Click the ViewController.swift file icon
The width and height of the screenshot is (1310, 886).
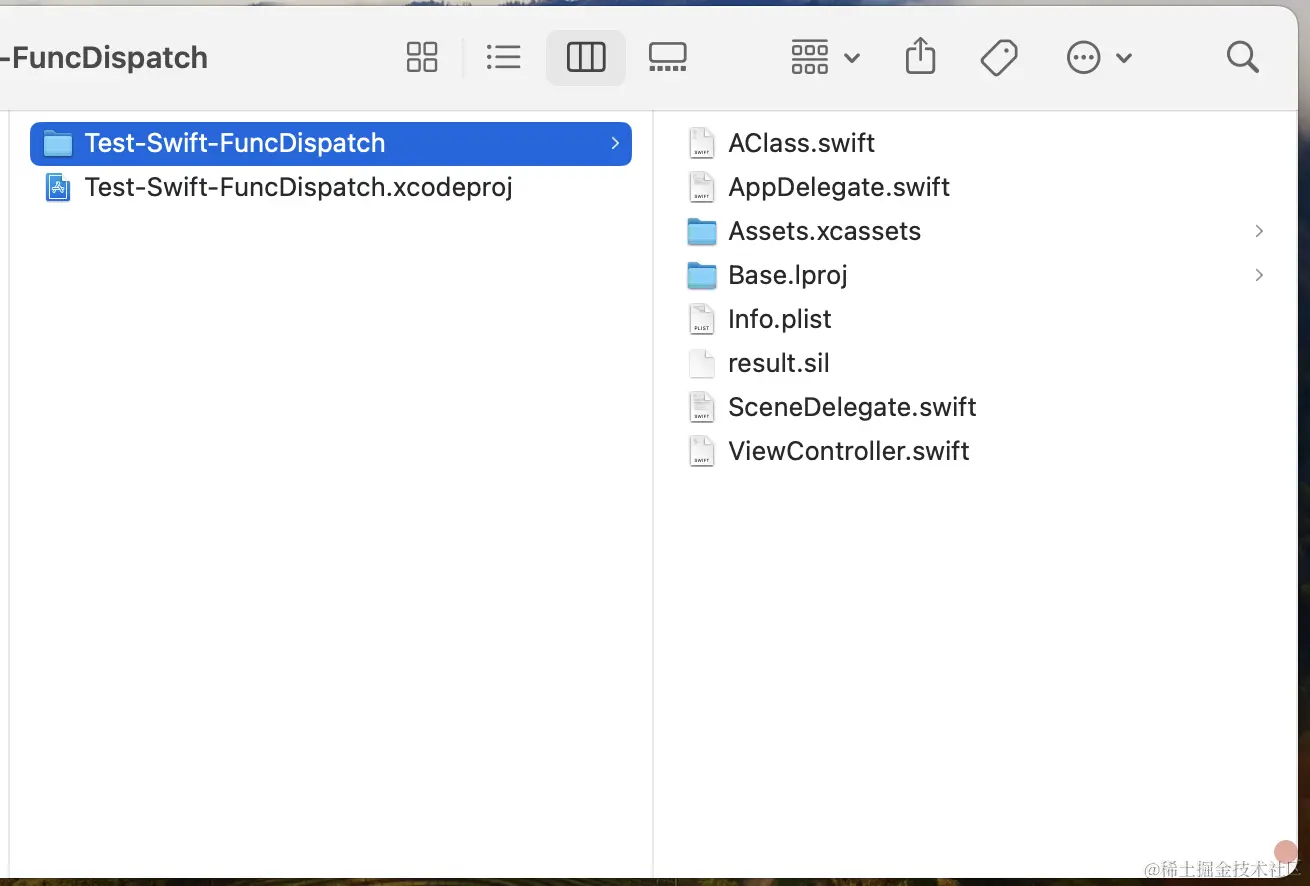(702, 451)
